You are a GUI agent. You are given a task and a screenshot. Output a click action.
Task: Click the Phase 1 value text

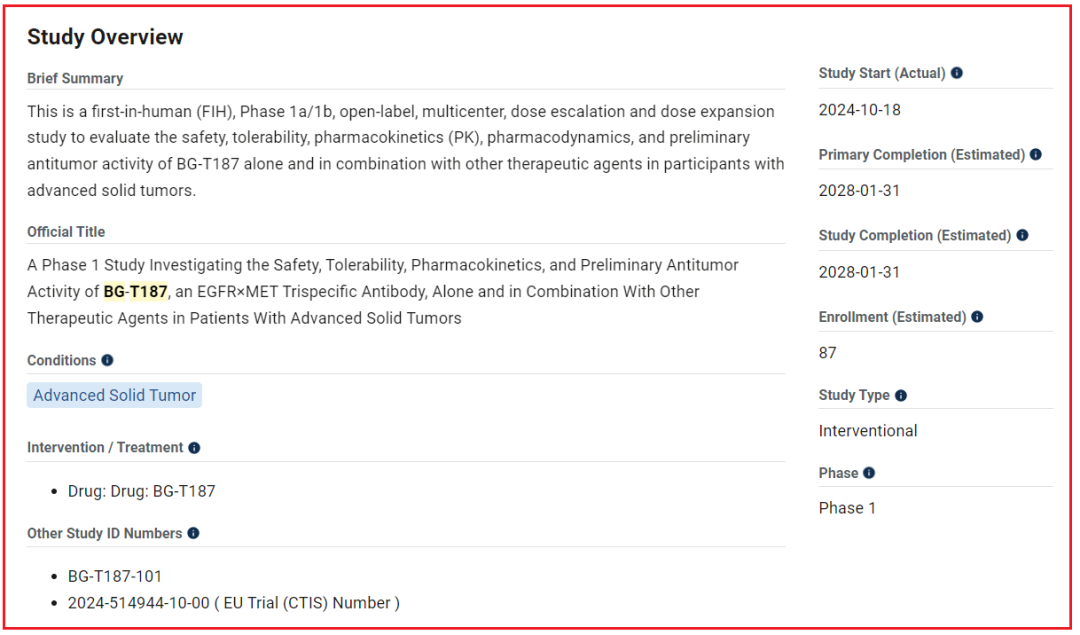847,508
